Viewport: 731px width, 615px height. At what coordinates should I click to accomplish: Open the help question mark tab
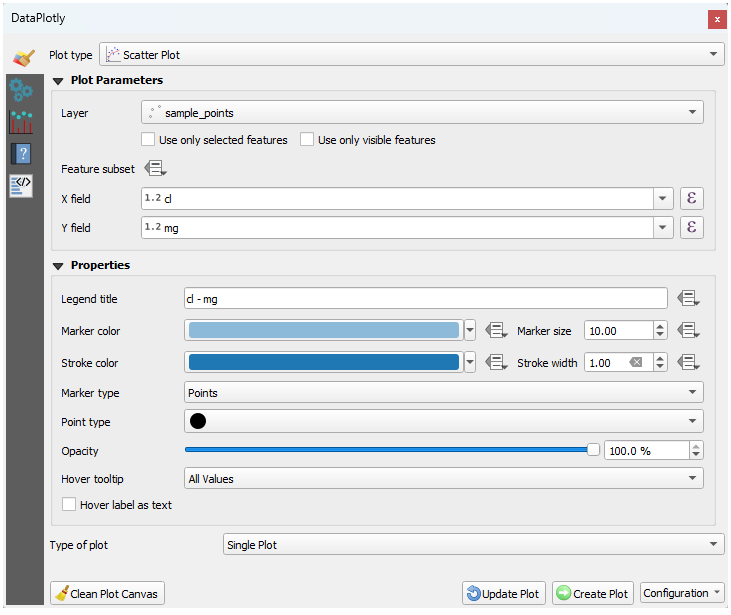point(21,154)
